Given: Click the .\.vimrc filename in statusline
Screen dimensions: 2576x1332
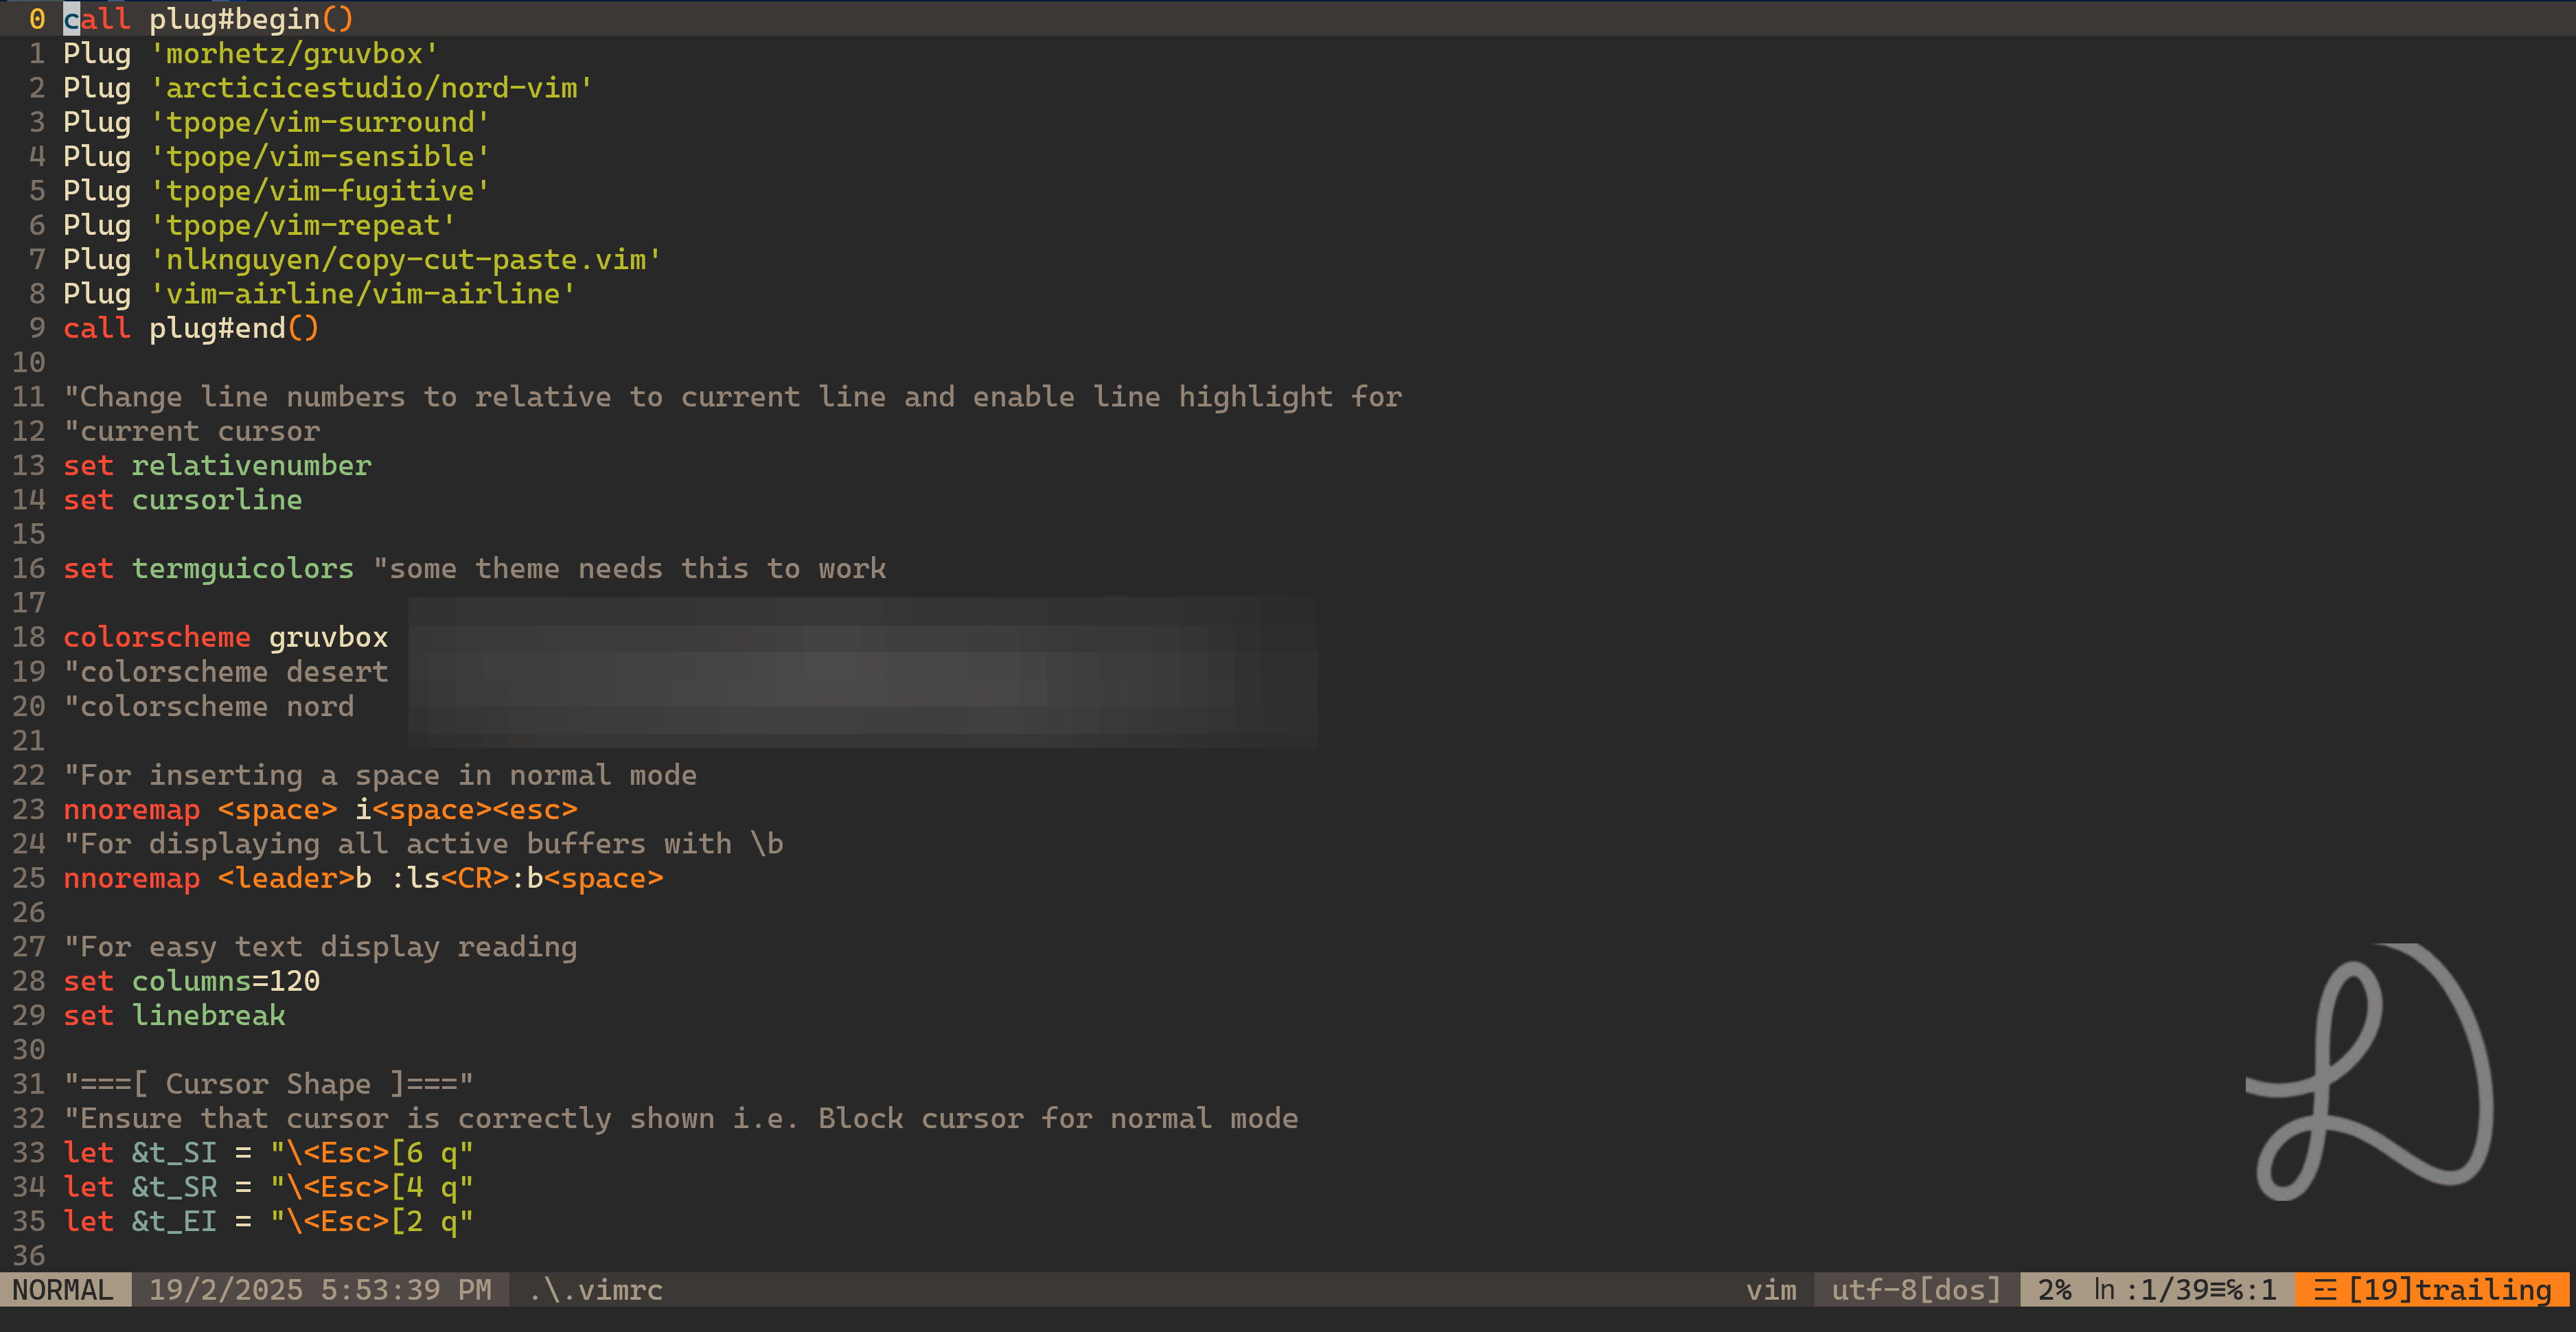Looking at the screenshot, I should pos(596,1290).
